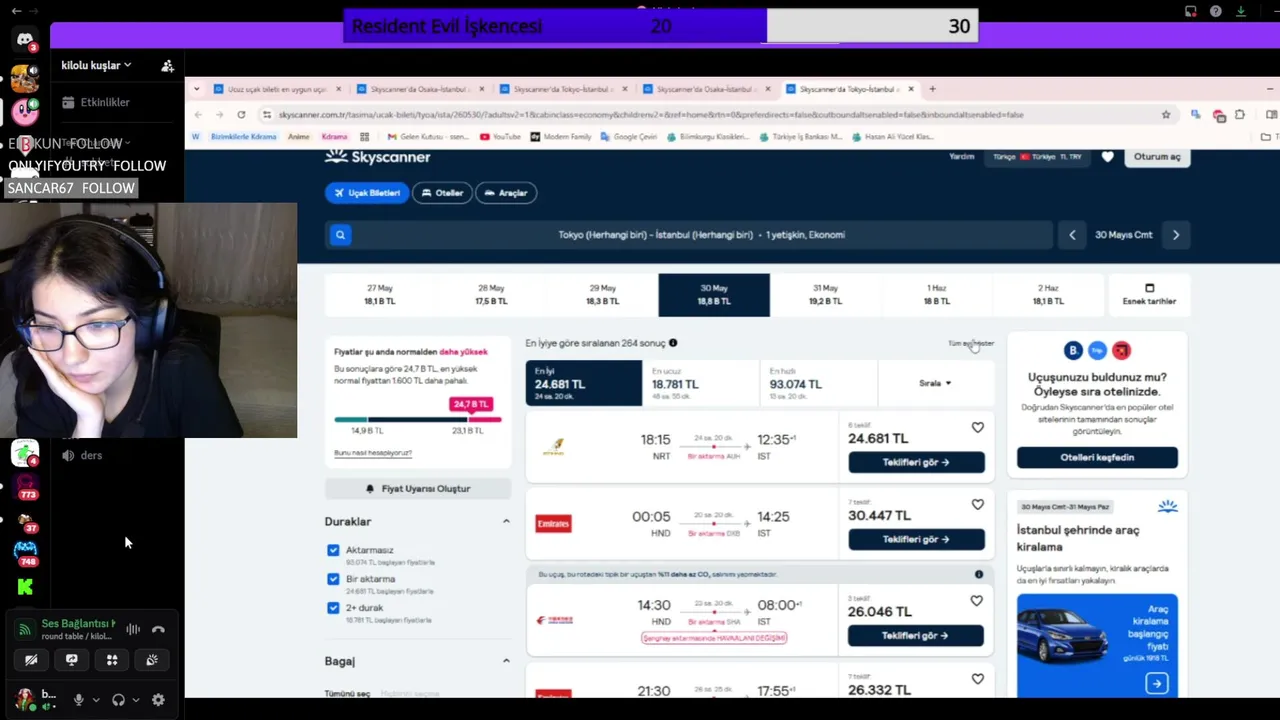
Task: Deafen Discord headphones
Action: 119,700
